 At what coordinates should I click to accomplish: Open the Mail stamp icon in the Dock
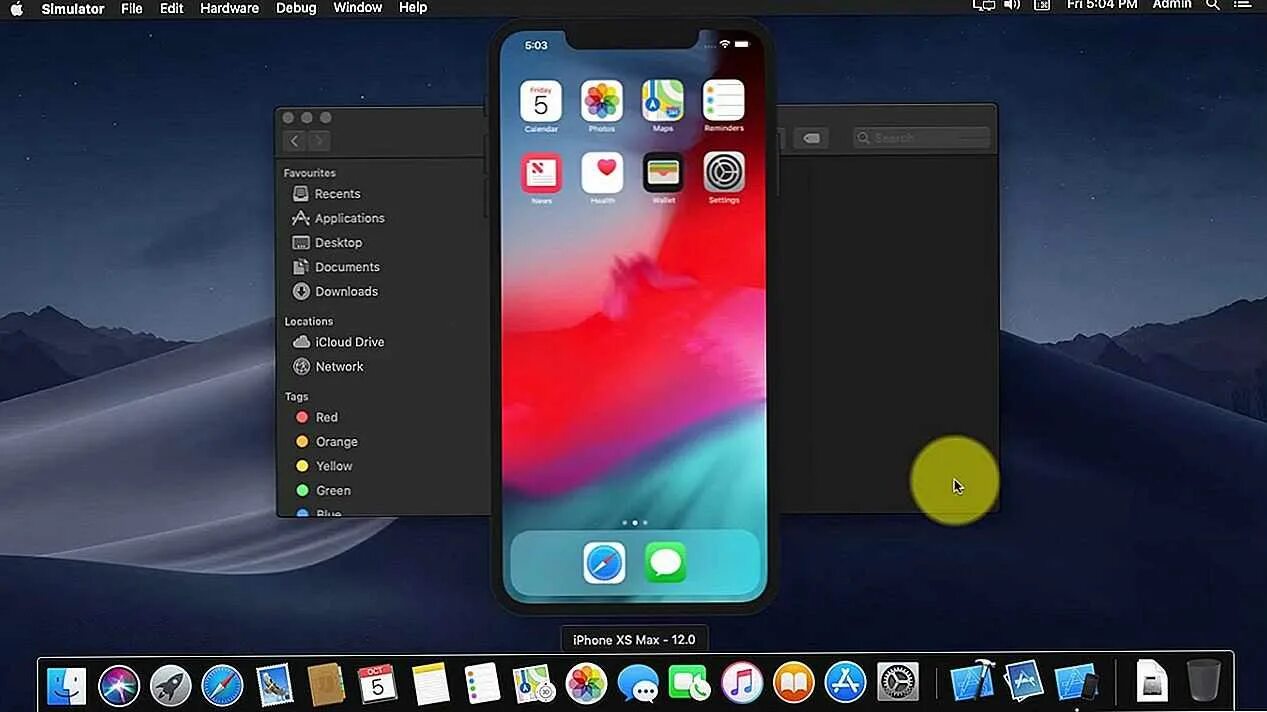274,685
